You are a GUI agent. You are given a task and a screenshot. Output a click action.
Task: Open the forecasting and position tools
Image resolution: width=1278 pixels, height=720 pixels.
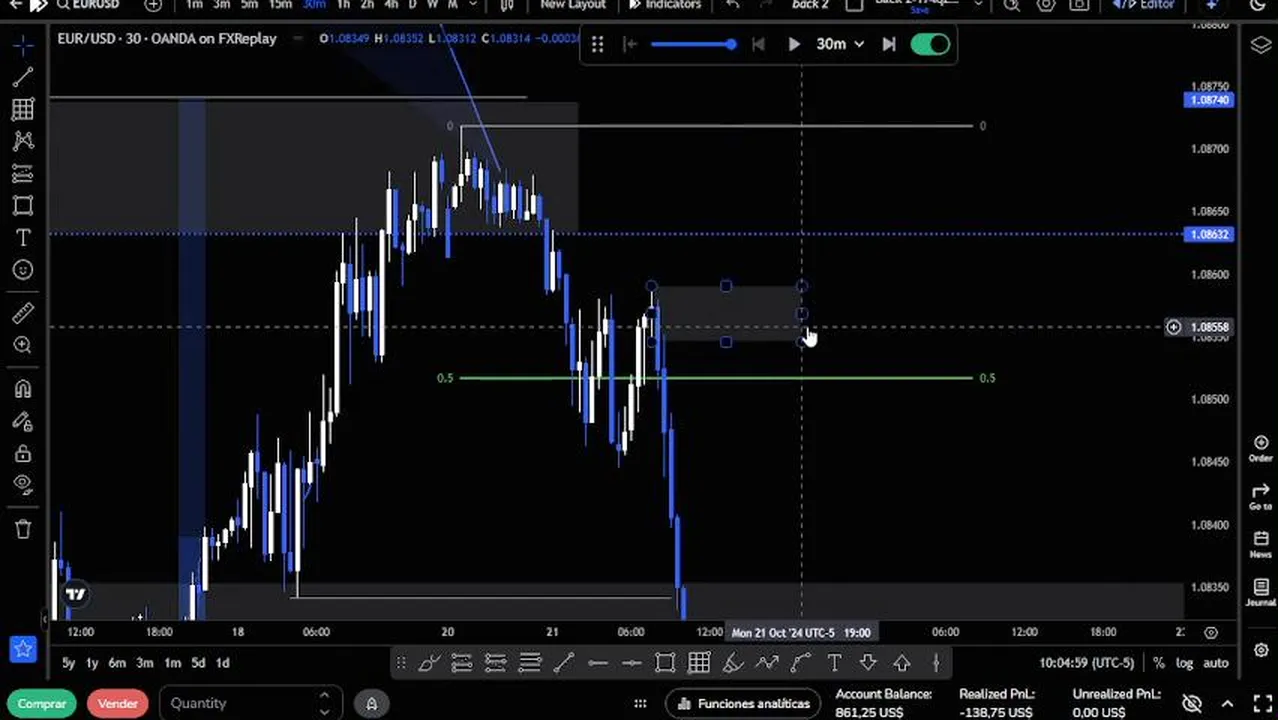[x=23, y=174]
